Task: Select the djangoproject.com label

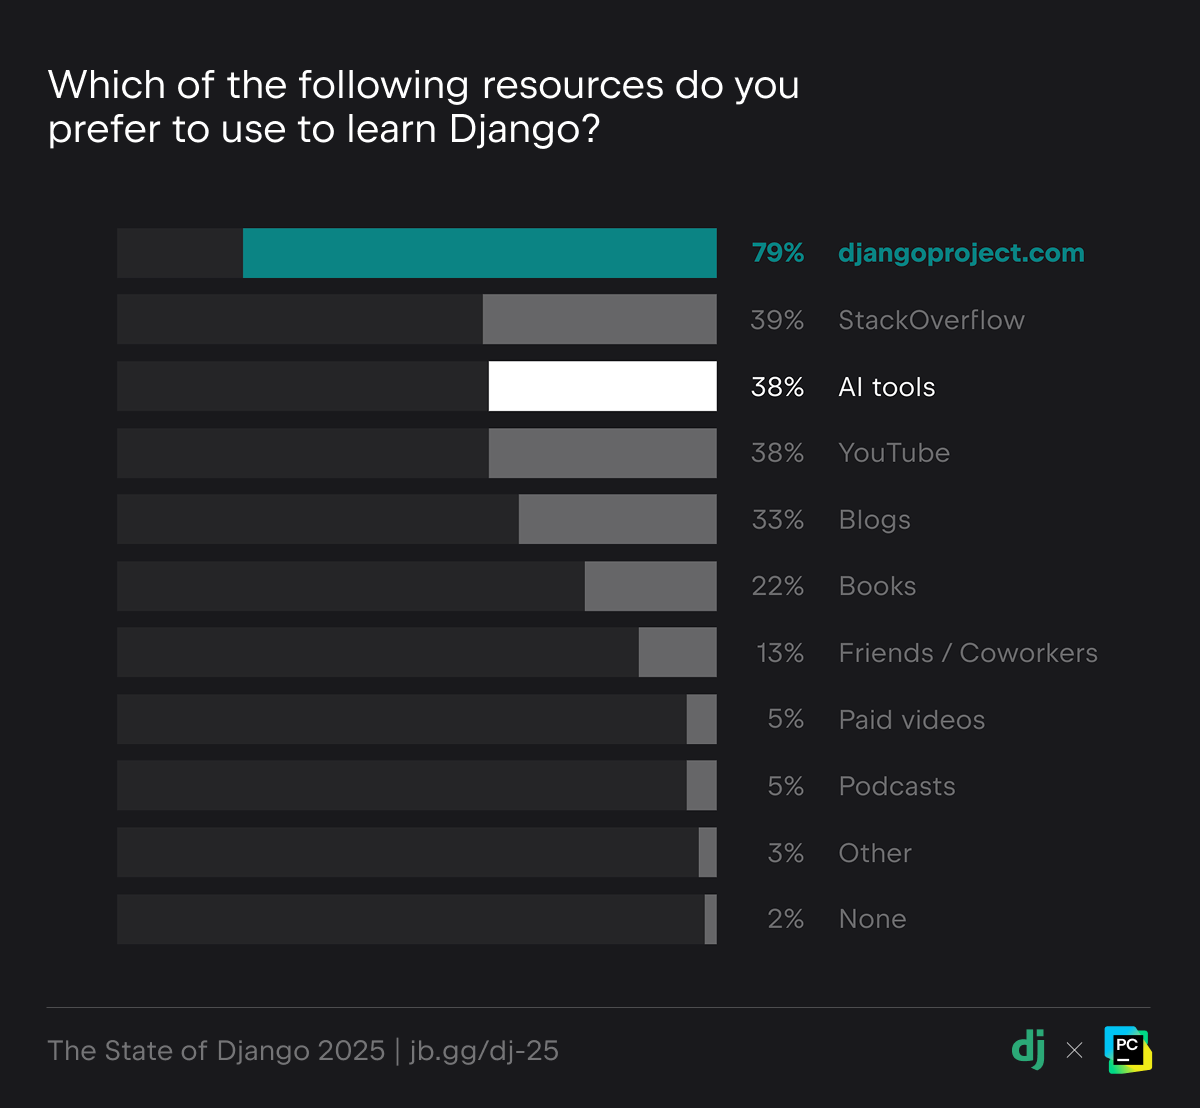Action: click(x=960, y=253)
